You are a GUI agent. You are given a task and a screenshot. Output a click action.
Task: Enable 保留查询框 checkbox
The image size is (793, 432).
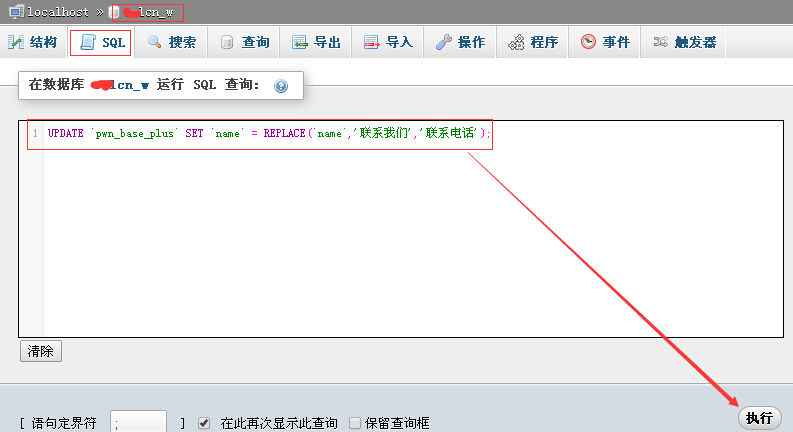pos(355,423)
